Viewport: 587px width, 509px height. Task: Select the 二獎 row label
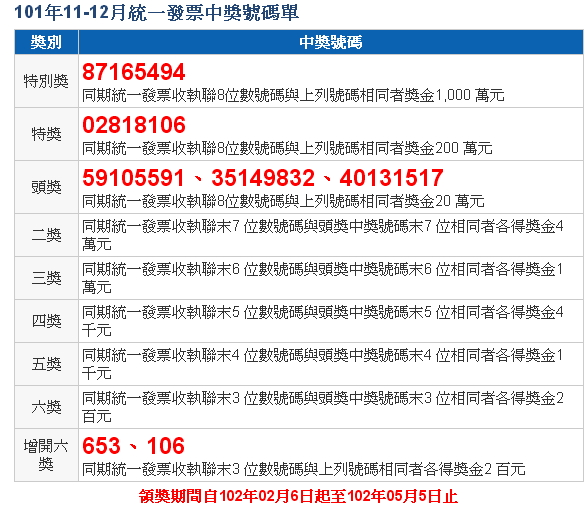(x=46, y=235)
